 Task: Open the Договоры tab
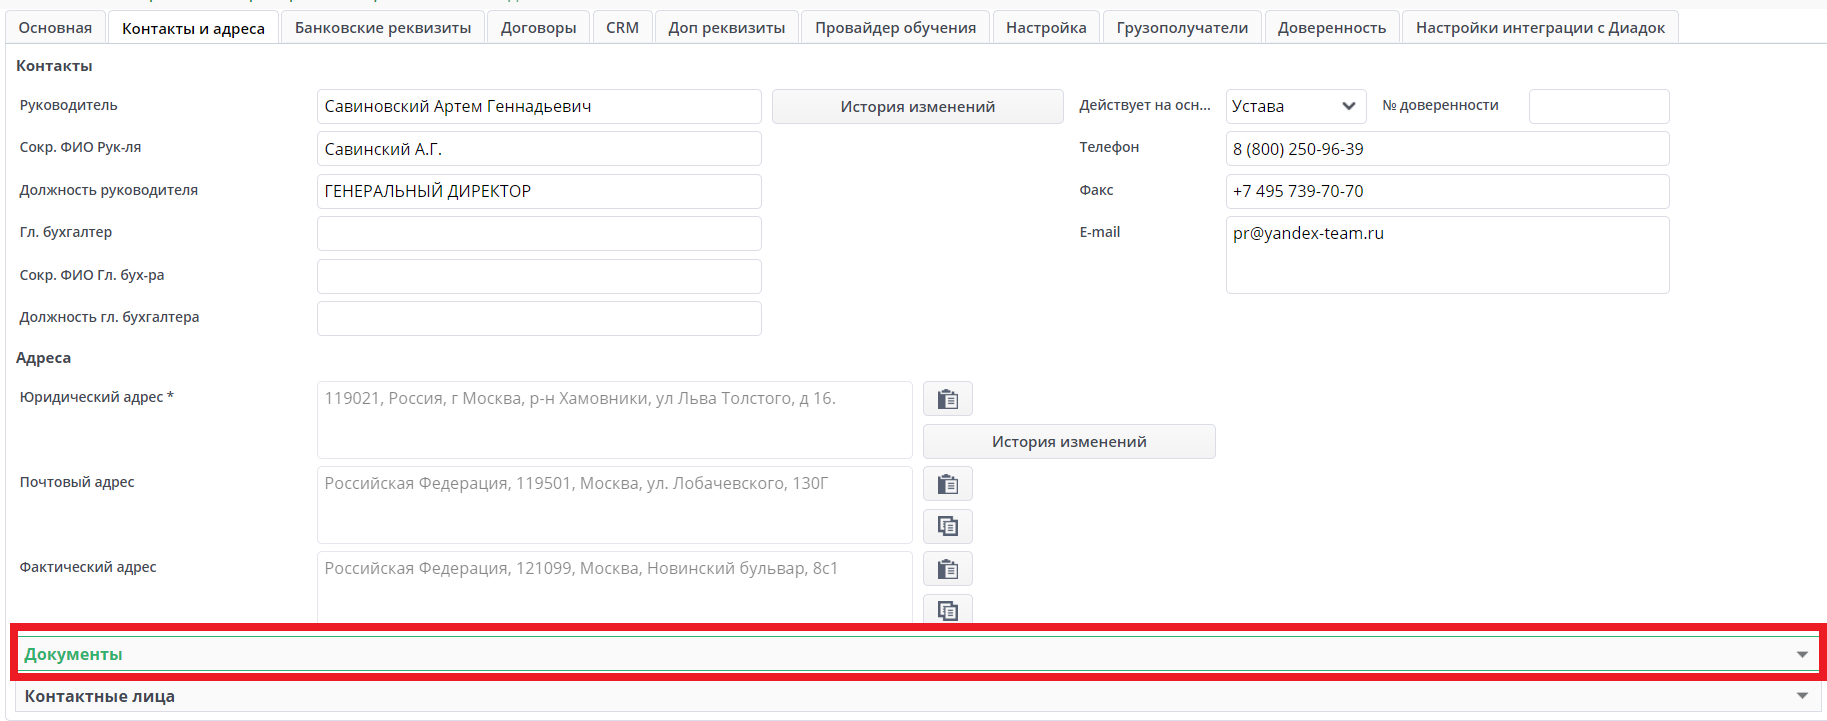point(539,28)
